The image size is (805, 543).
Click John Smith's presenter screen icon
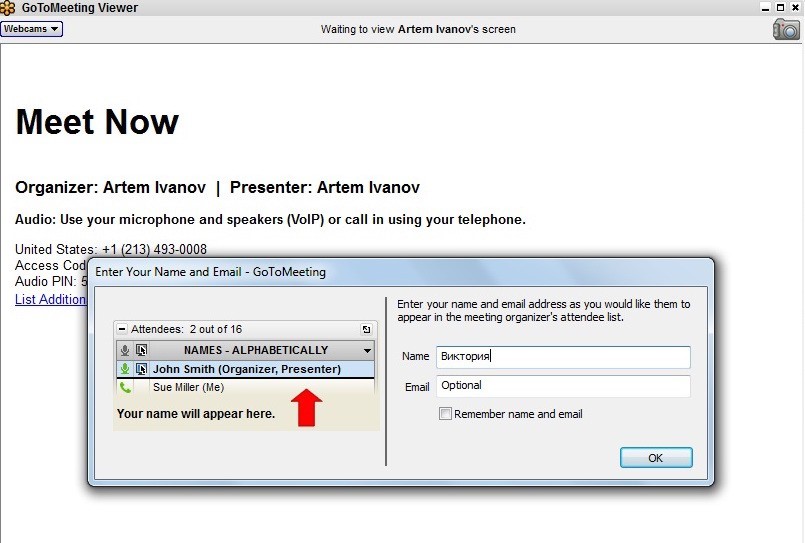click(142, 369)
